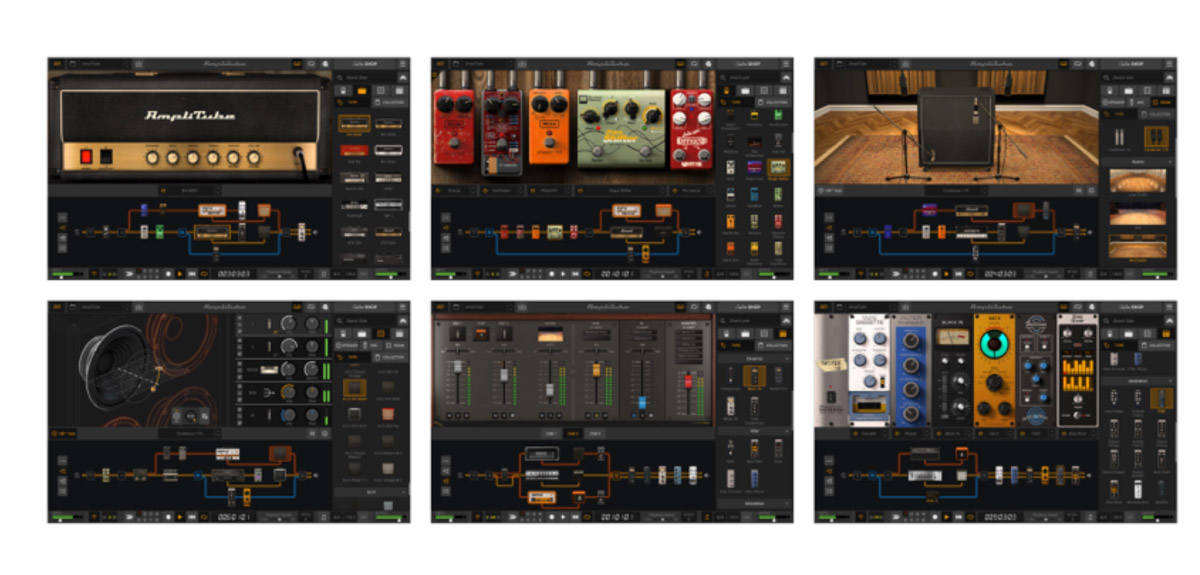Click large teal knob on orange rack unit

(x=993, y=346)
